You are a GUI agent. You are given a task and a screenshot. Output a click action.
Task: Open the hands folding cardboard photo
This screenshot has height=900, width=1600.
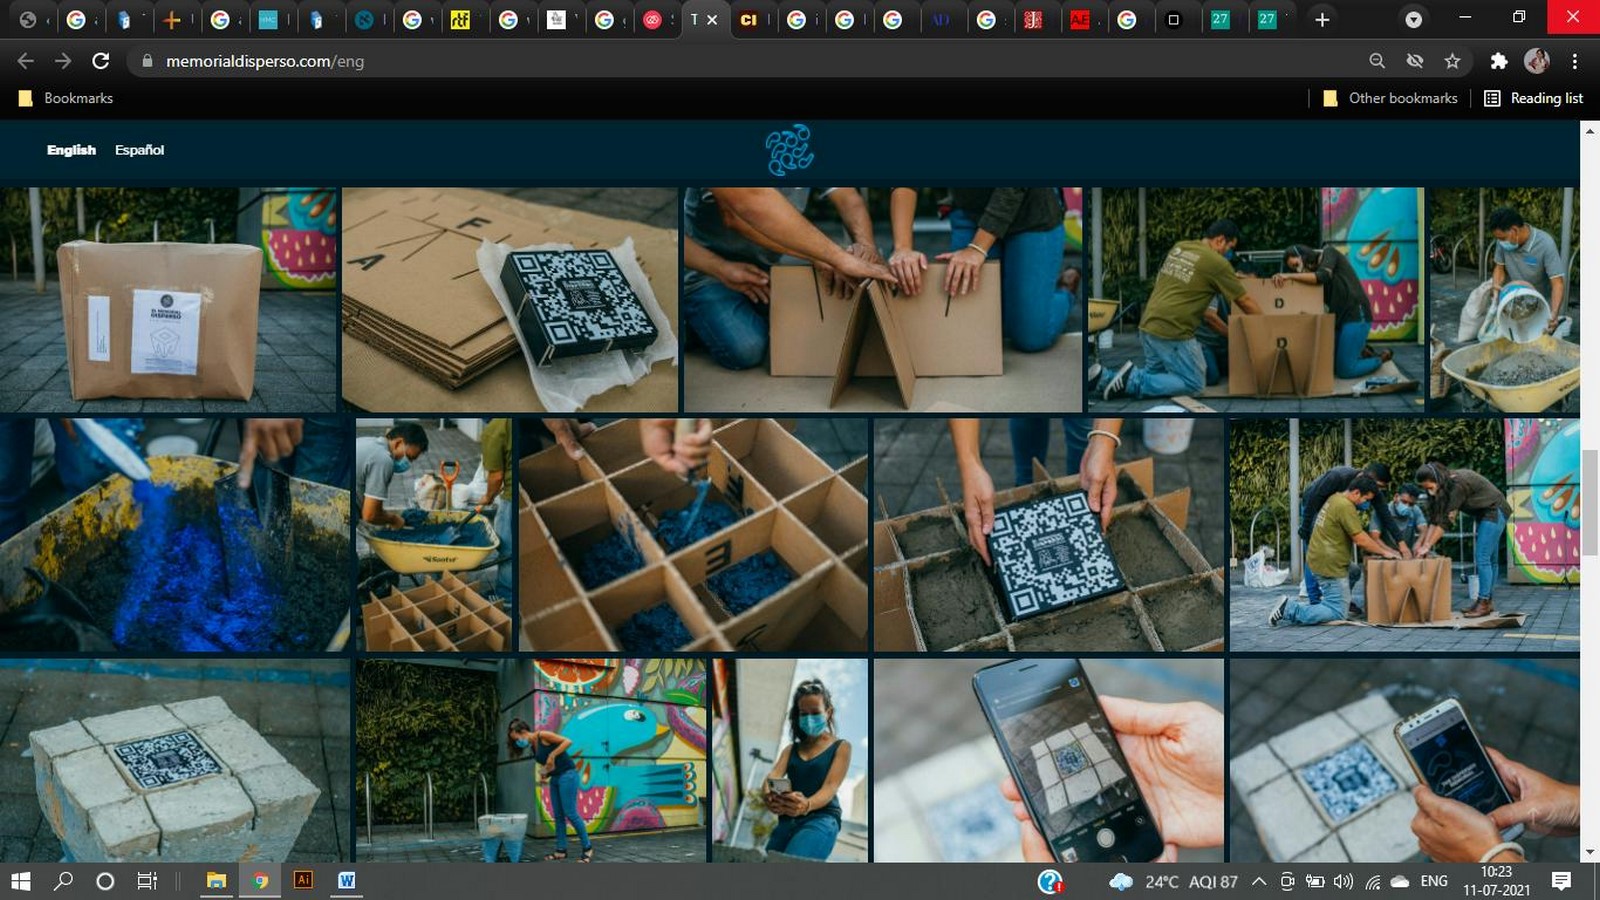[883, 300]
